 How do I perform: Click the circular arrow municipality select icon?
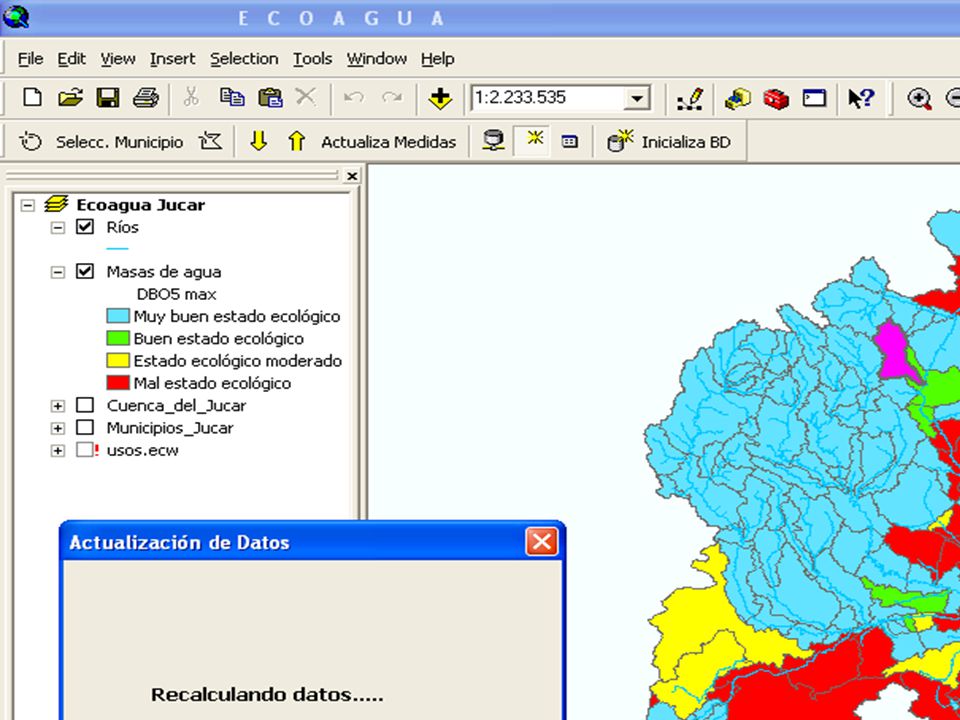(x=30, y=141)
